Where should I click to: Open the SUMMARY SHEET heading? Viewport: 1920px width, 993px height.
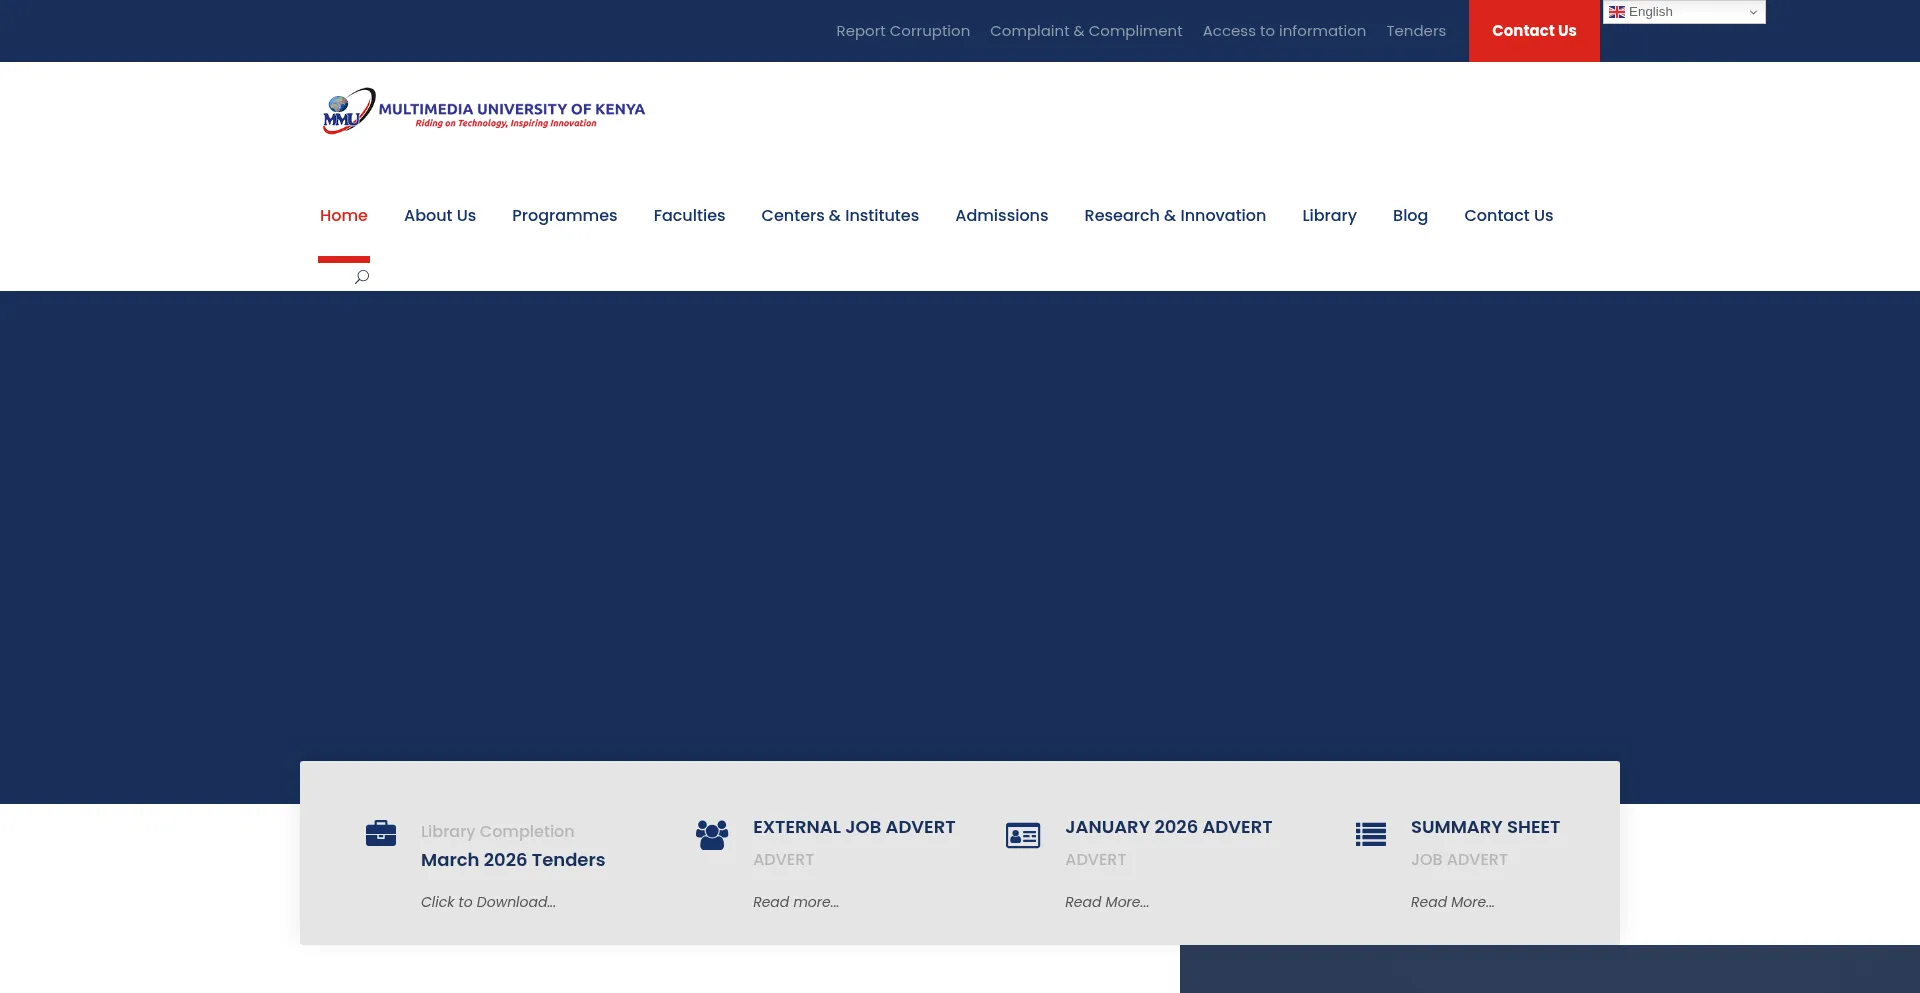pos(1485,827)
